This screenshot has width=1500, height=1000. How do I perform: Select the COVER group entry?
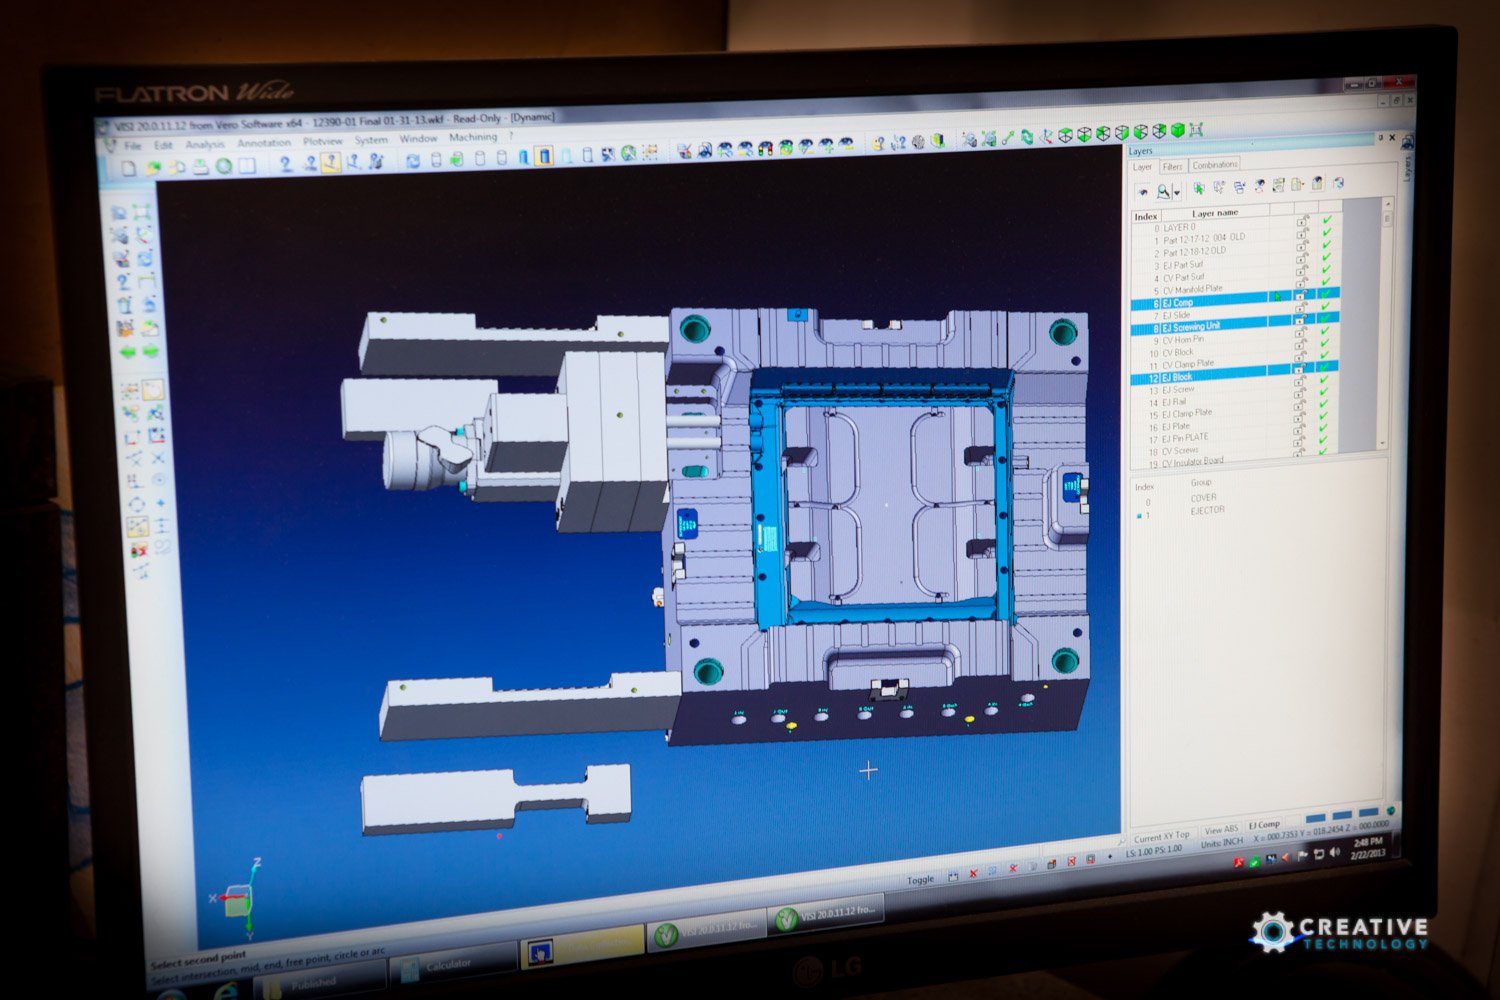1203,497
